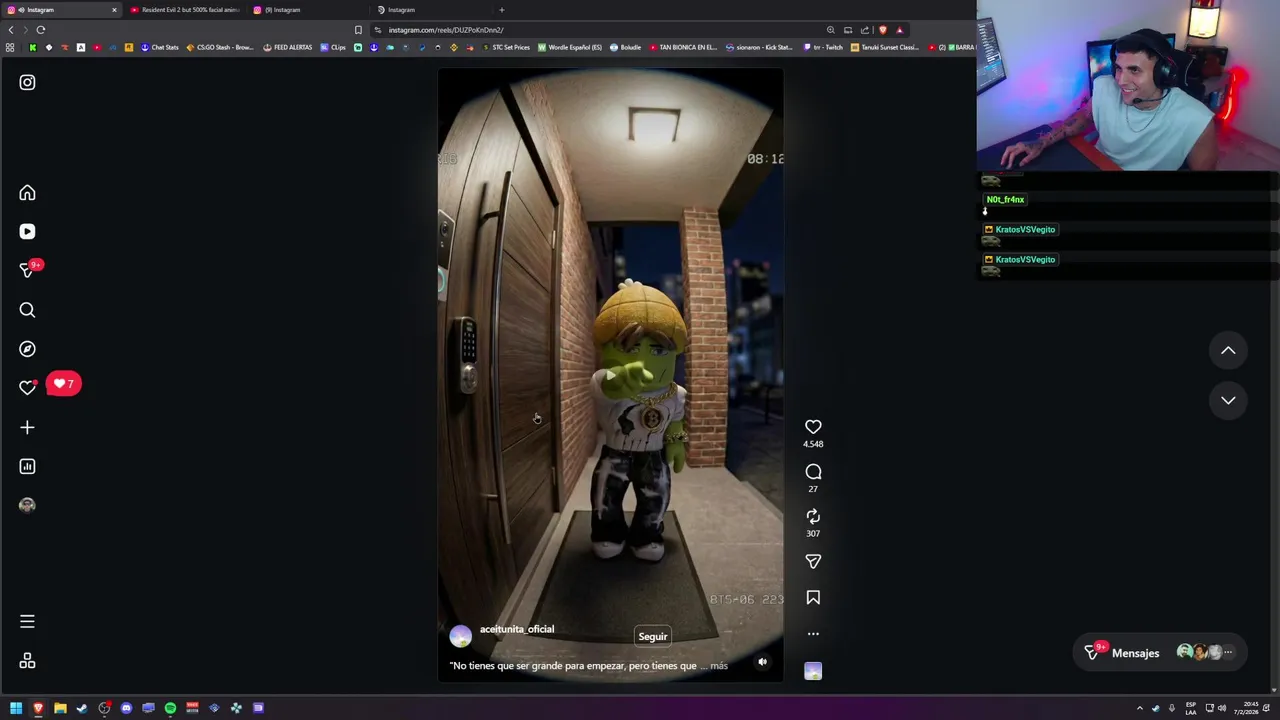
Task: Click aceitunita_oficial's profile picture
Action: 461,636
